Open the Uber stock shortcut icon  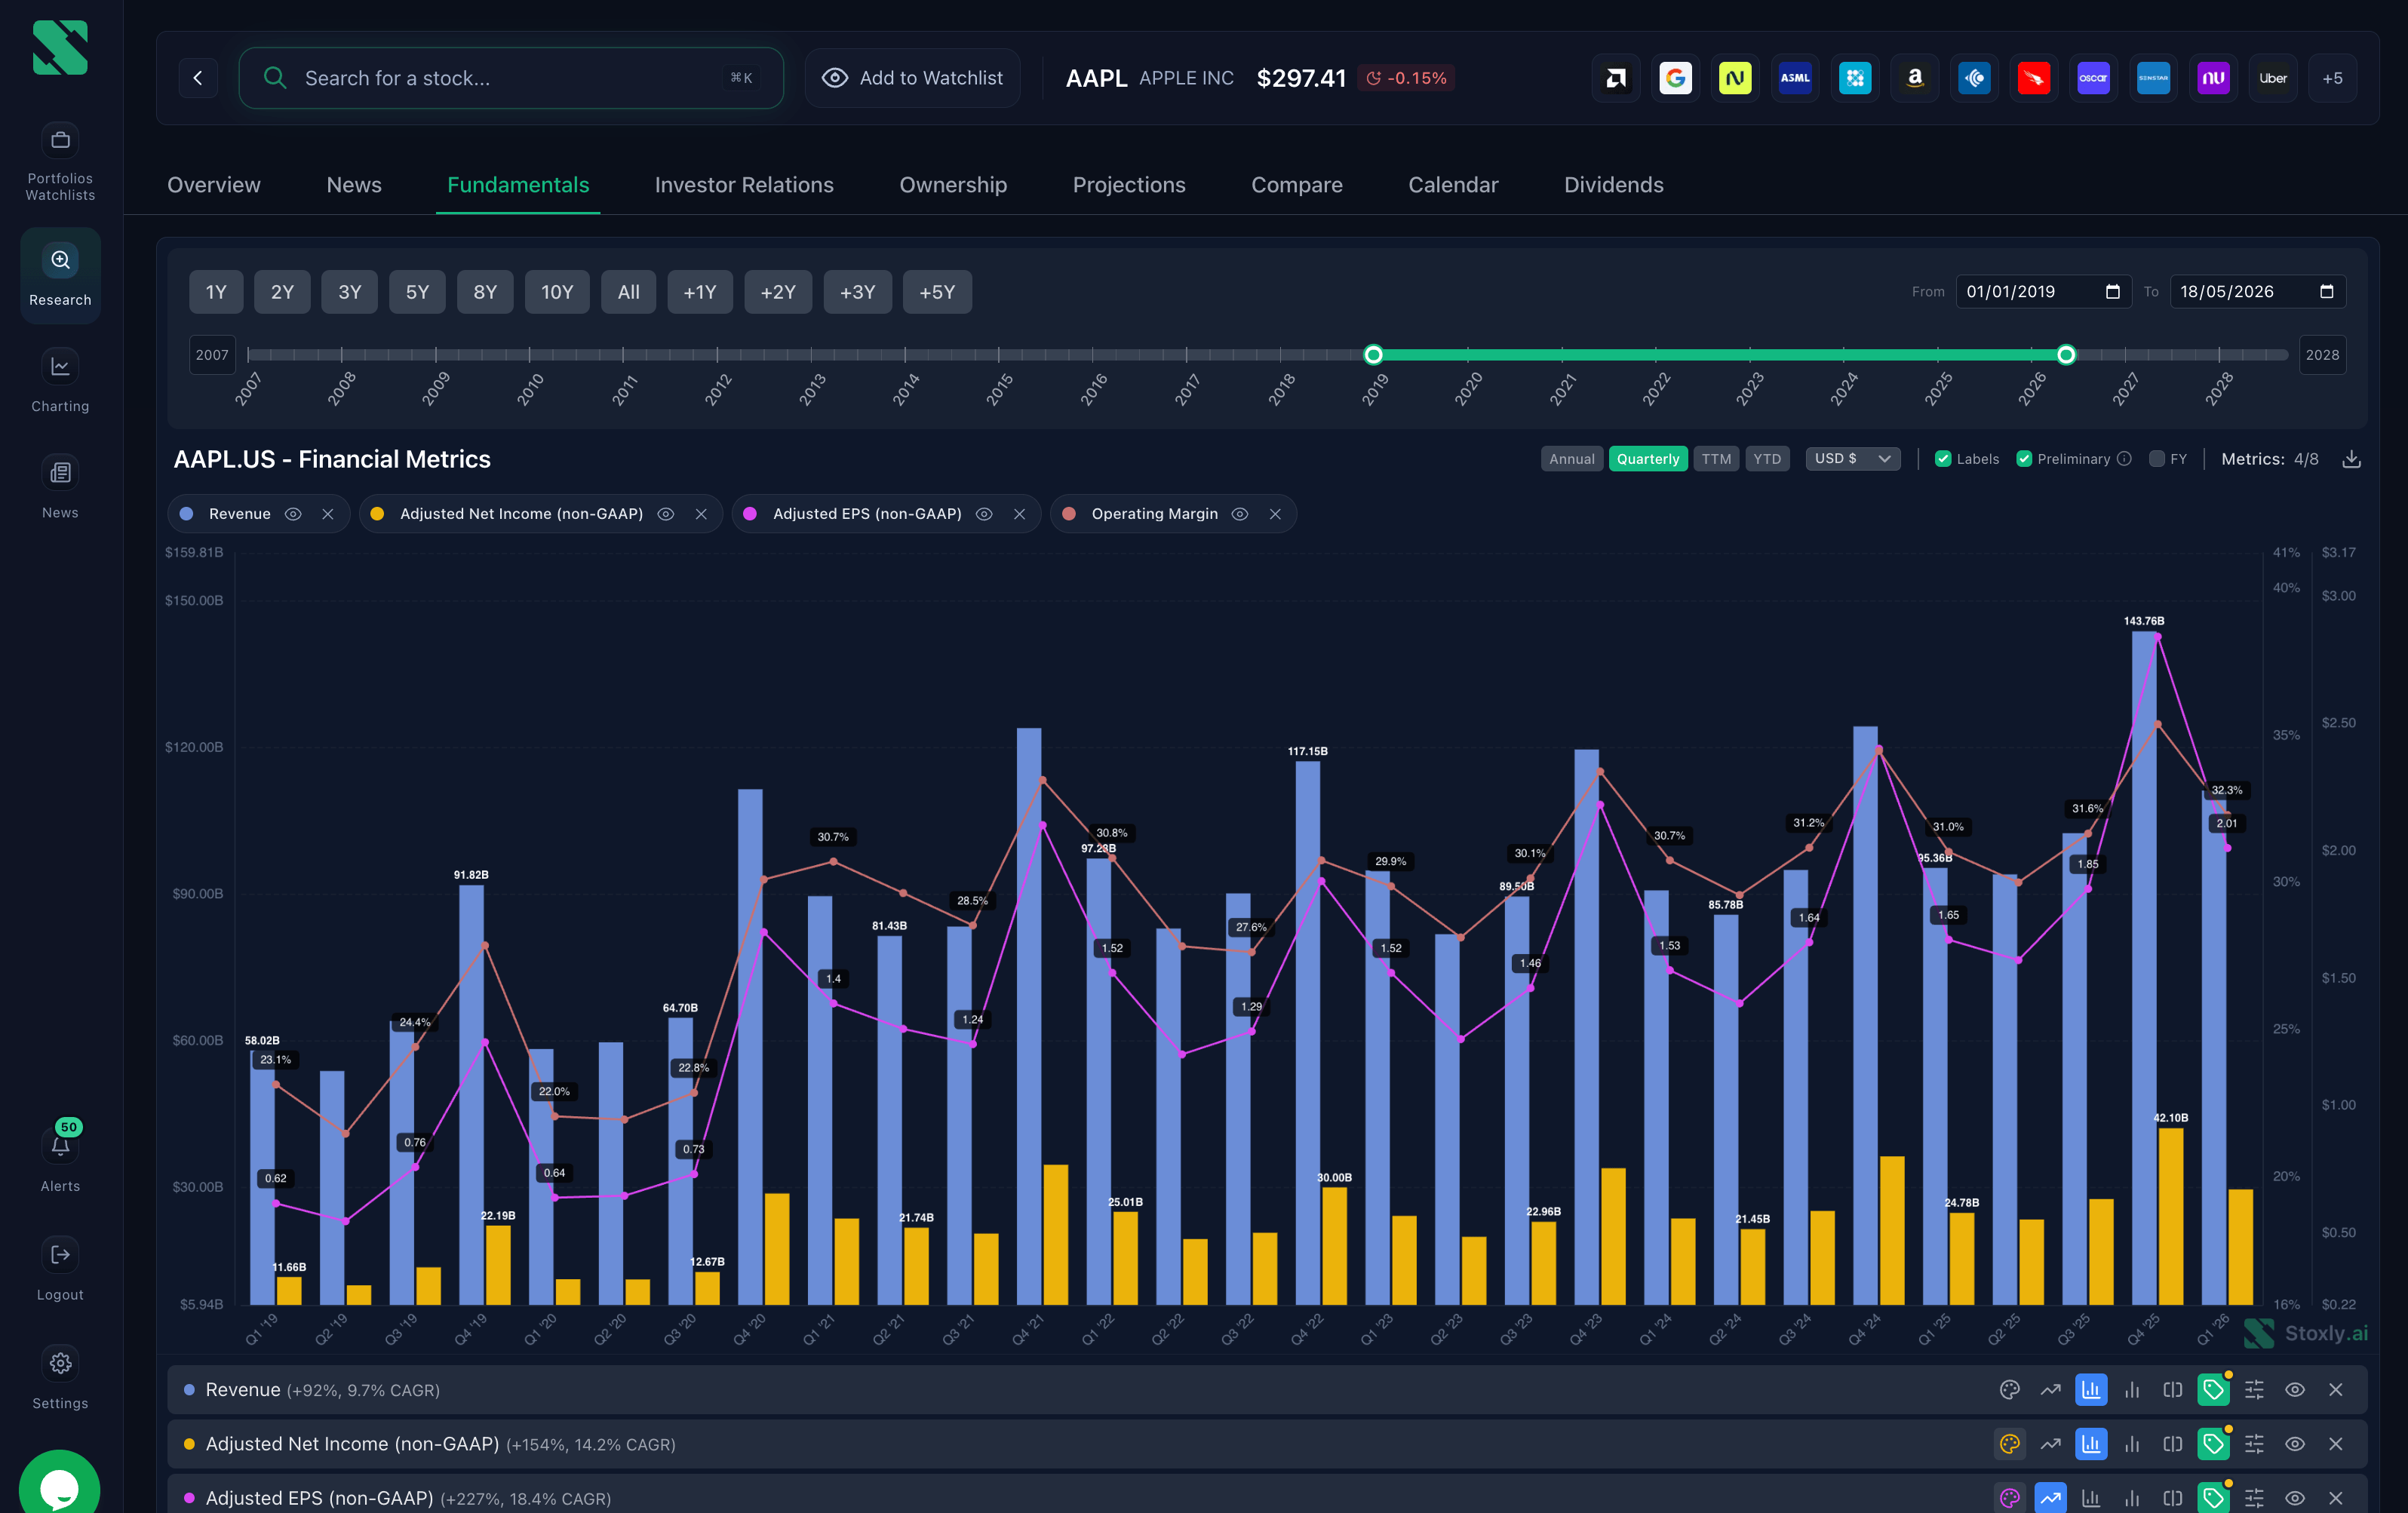[2273, 78]
